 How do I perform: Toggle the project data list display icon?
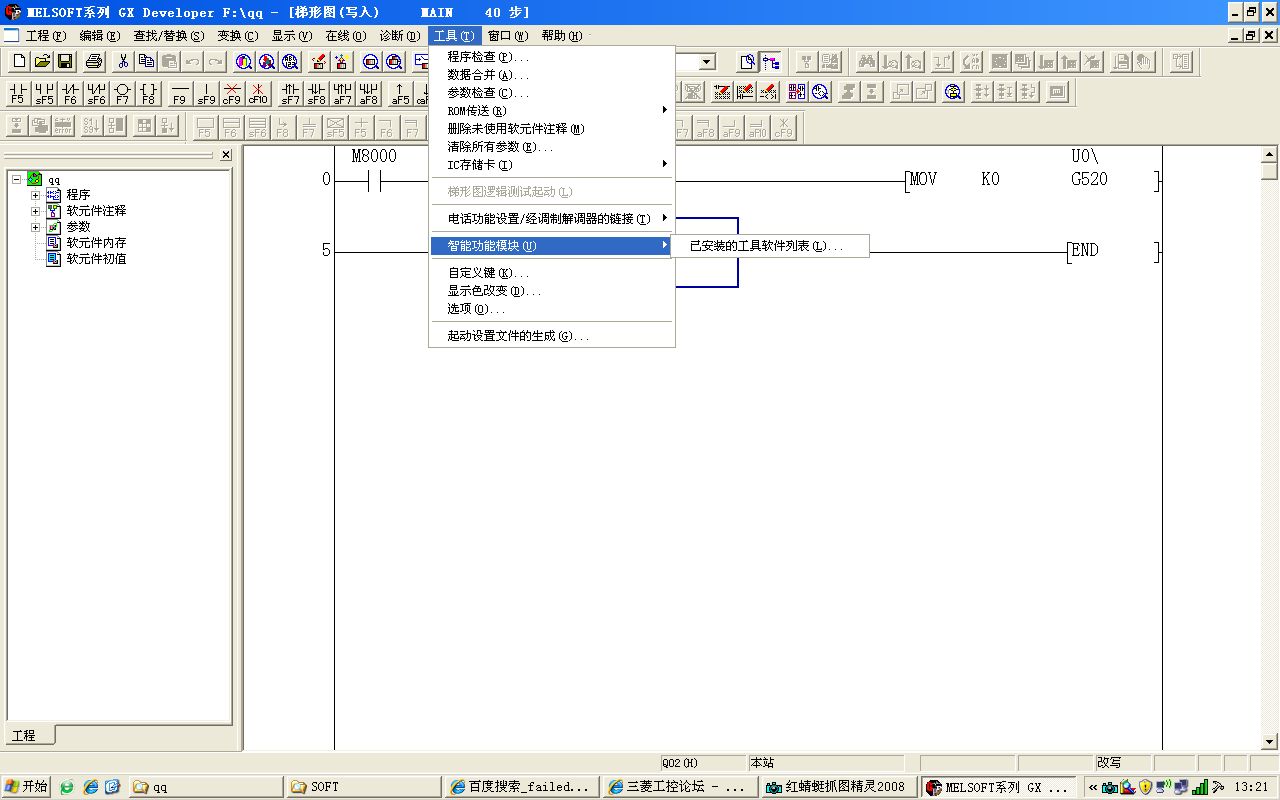771,62
